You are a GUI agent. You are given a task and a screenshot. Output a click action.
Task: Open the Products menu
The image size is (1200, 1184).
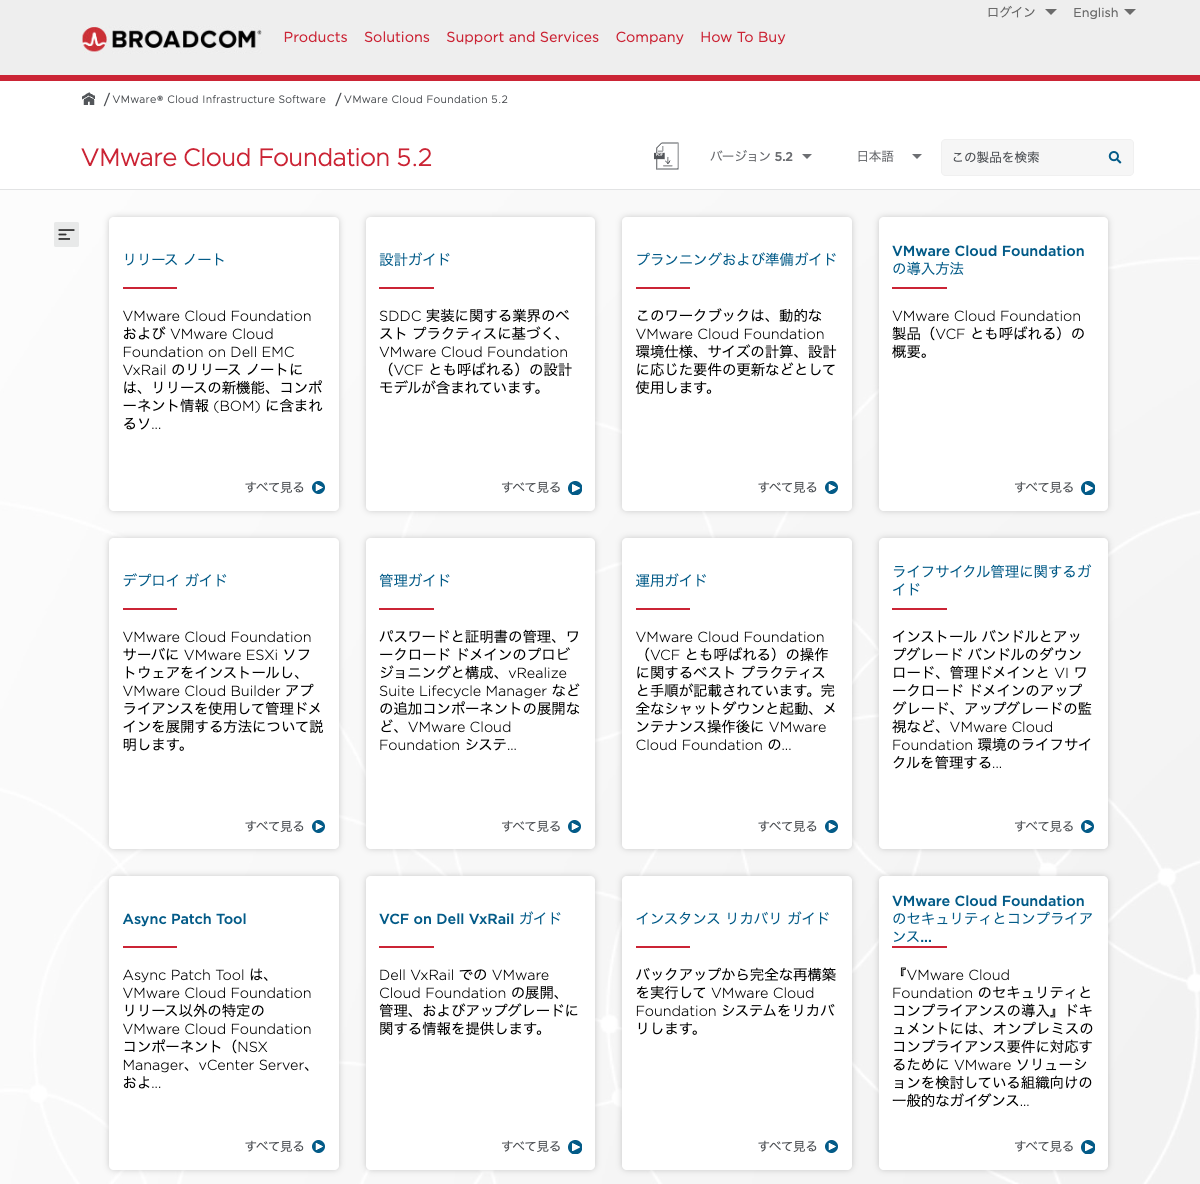[316, 37]
